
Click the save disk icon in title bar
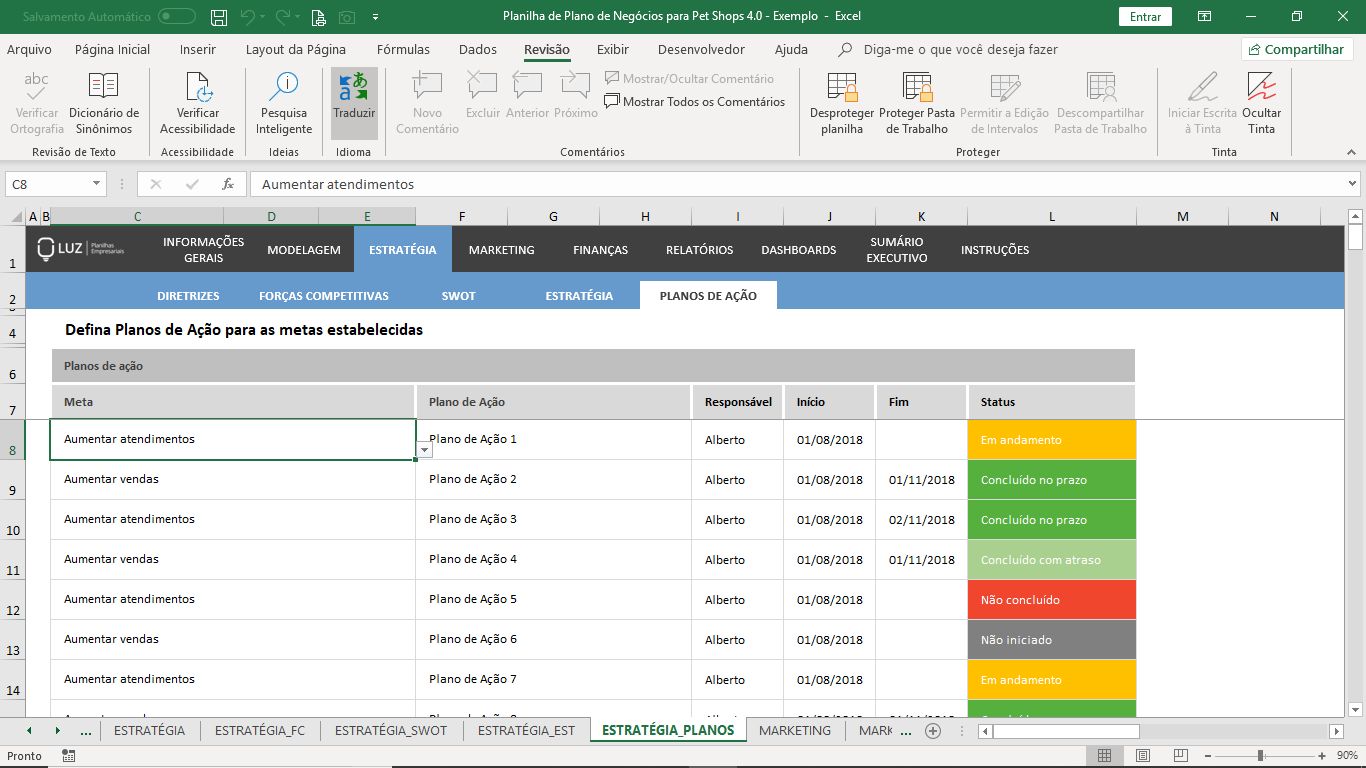pos(219,17)
